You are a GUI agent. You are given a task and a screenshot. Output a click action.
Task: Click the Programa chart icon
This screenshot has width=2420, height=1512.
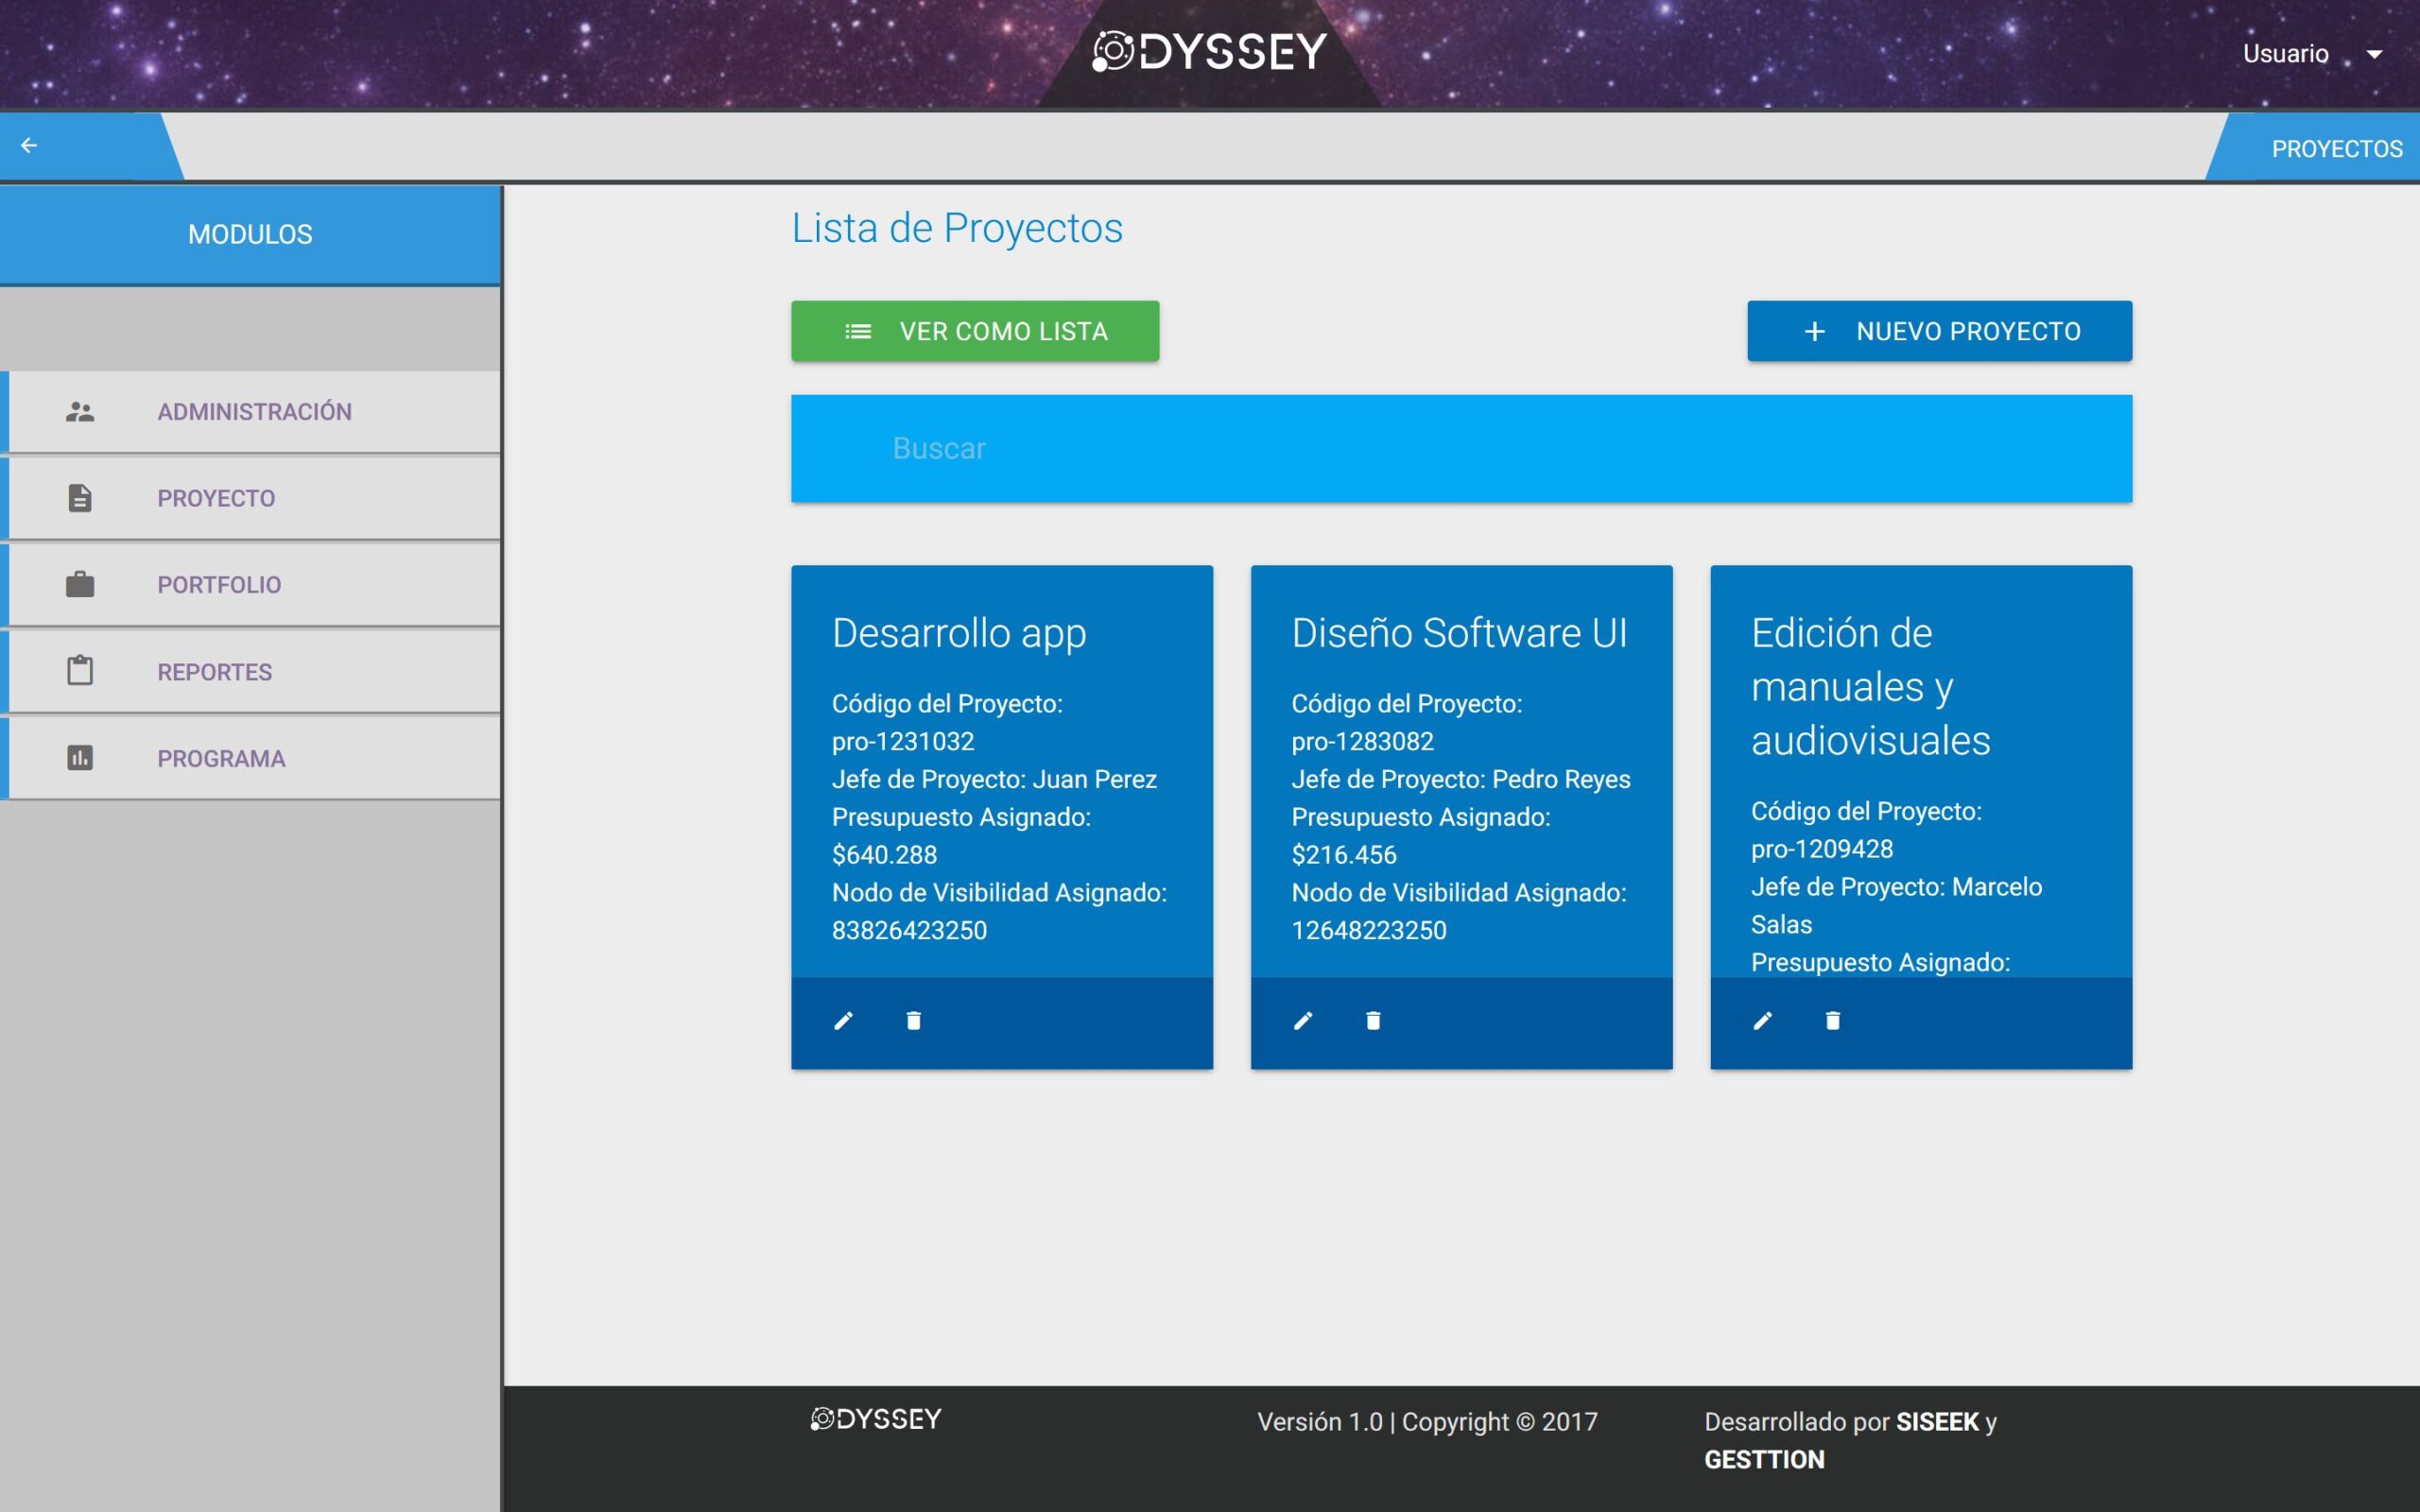(80, 758)
